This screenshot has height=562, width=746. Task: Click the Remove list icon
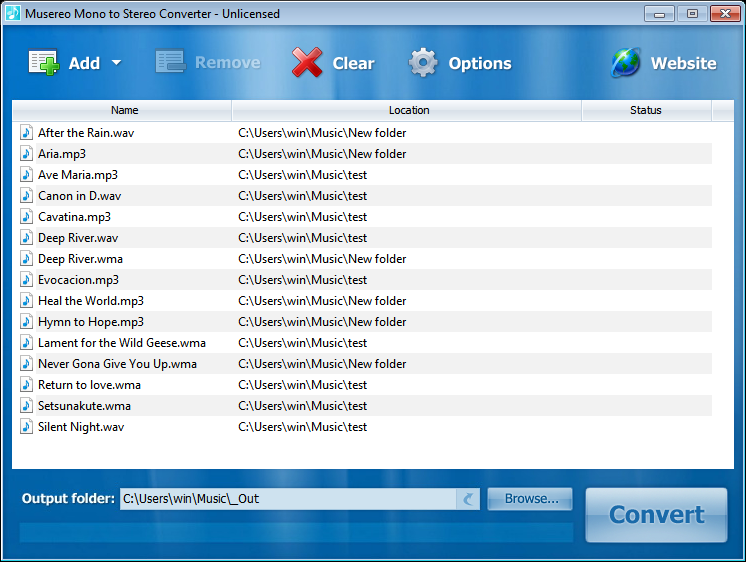click(170, 63)
